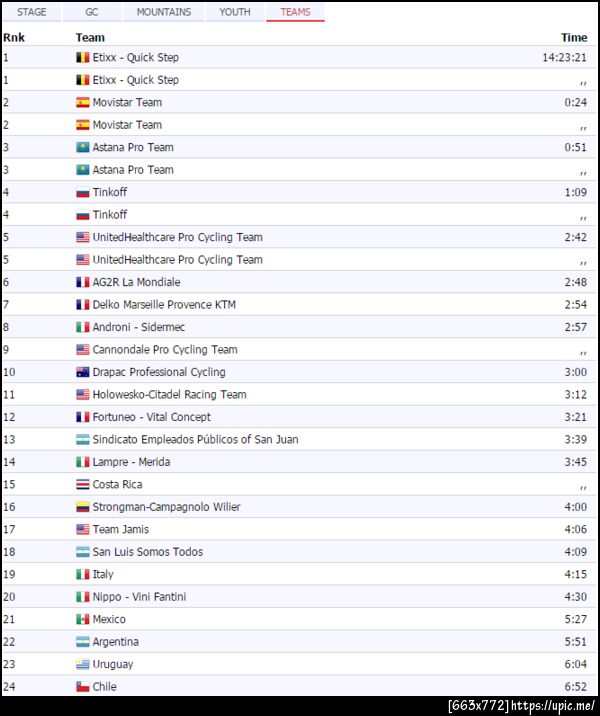Open Drapac Professional Cycling team link
The image size is (600, 716).
click(x=159, y=372)
